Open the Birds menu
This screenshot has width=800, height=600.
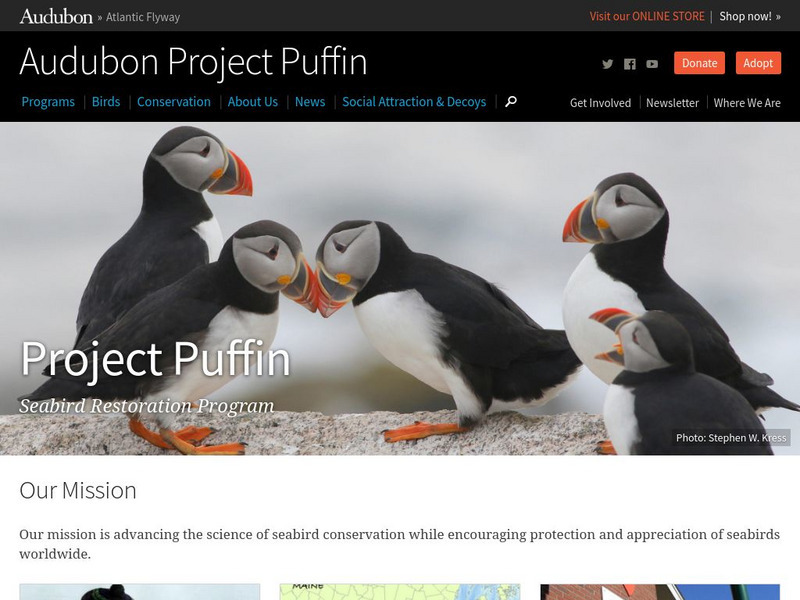(x=106, y=102)
